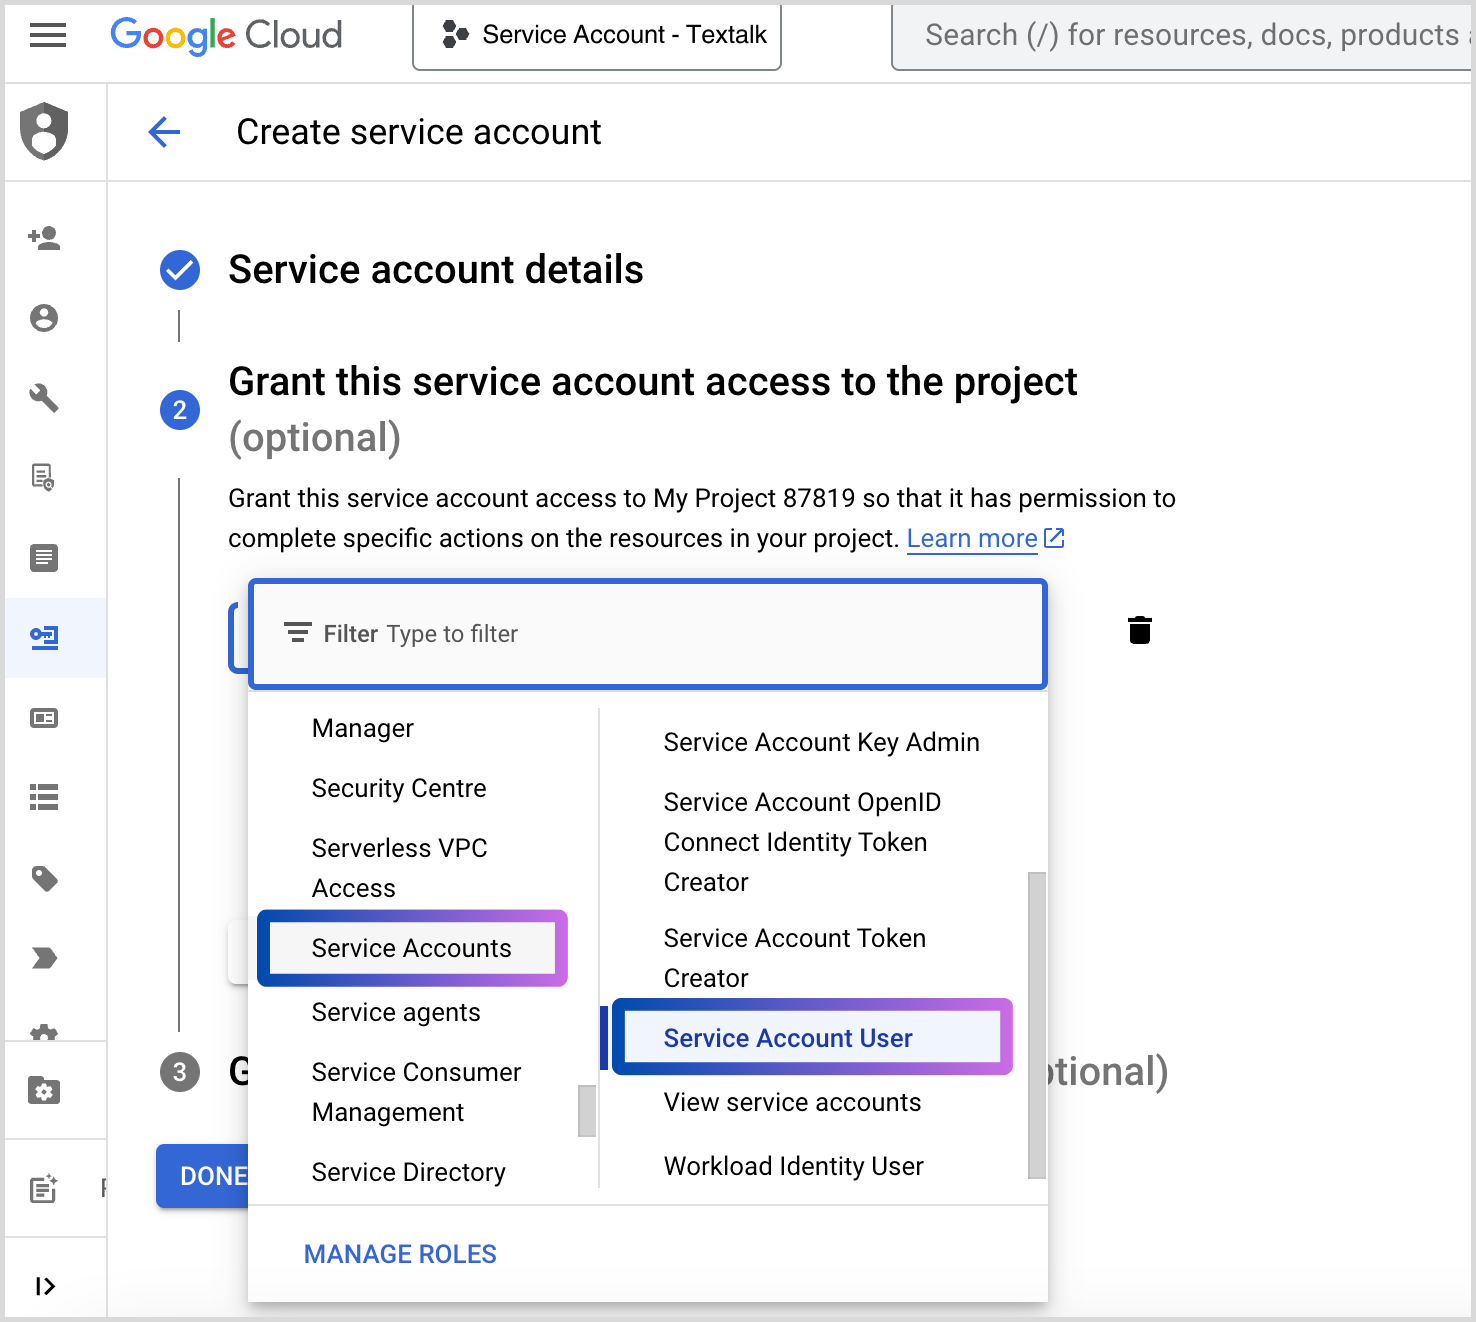
Task: Expand the sidebar with bottom chevron icon
Action: pos(44,1286)
